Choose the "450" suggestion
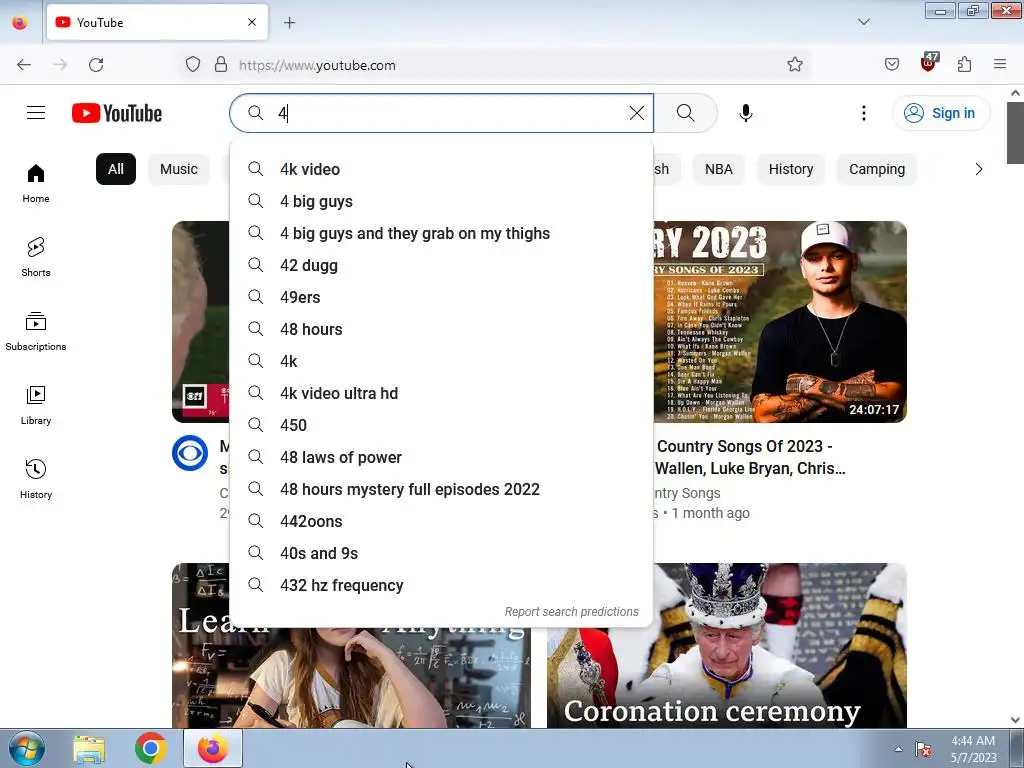Image resolution: width=1024 pixels, height=768 pixels. coord(441,425)
